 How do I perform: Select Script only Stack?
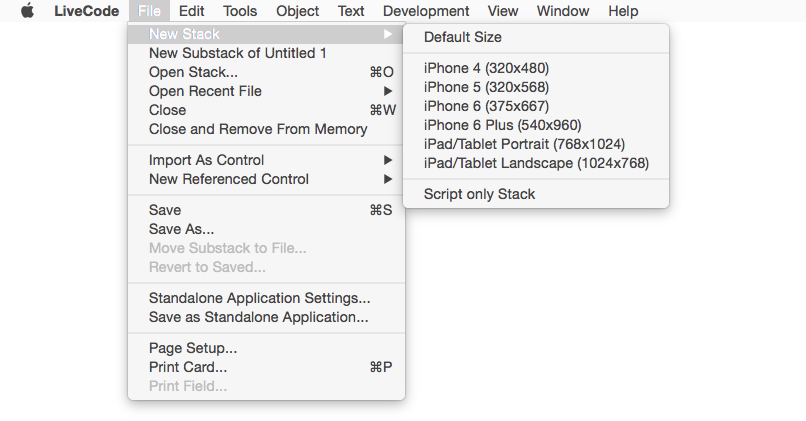pos(479,194)
